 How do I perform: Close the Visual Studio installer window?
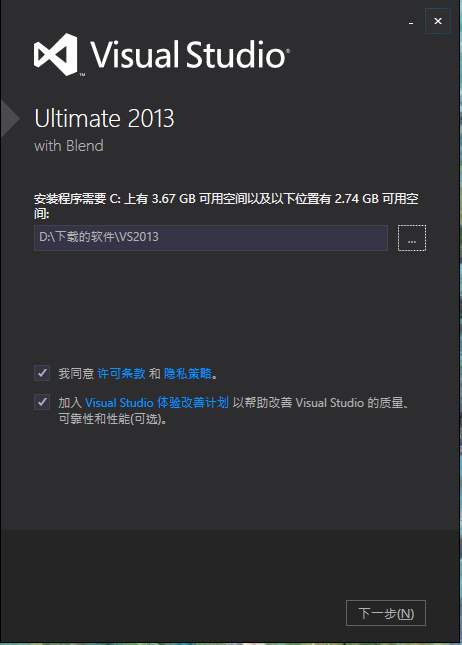[x=438, y=21]
